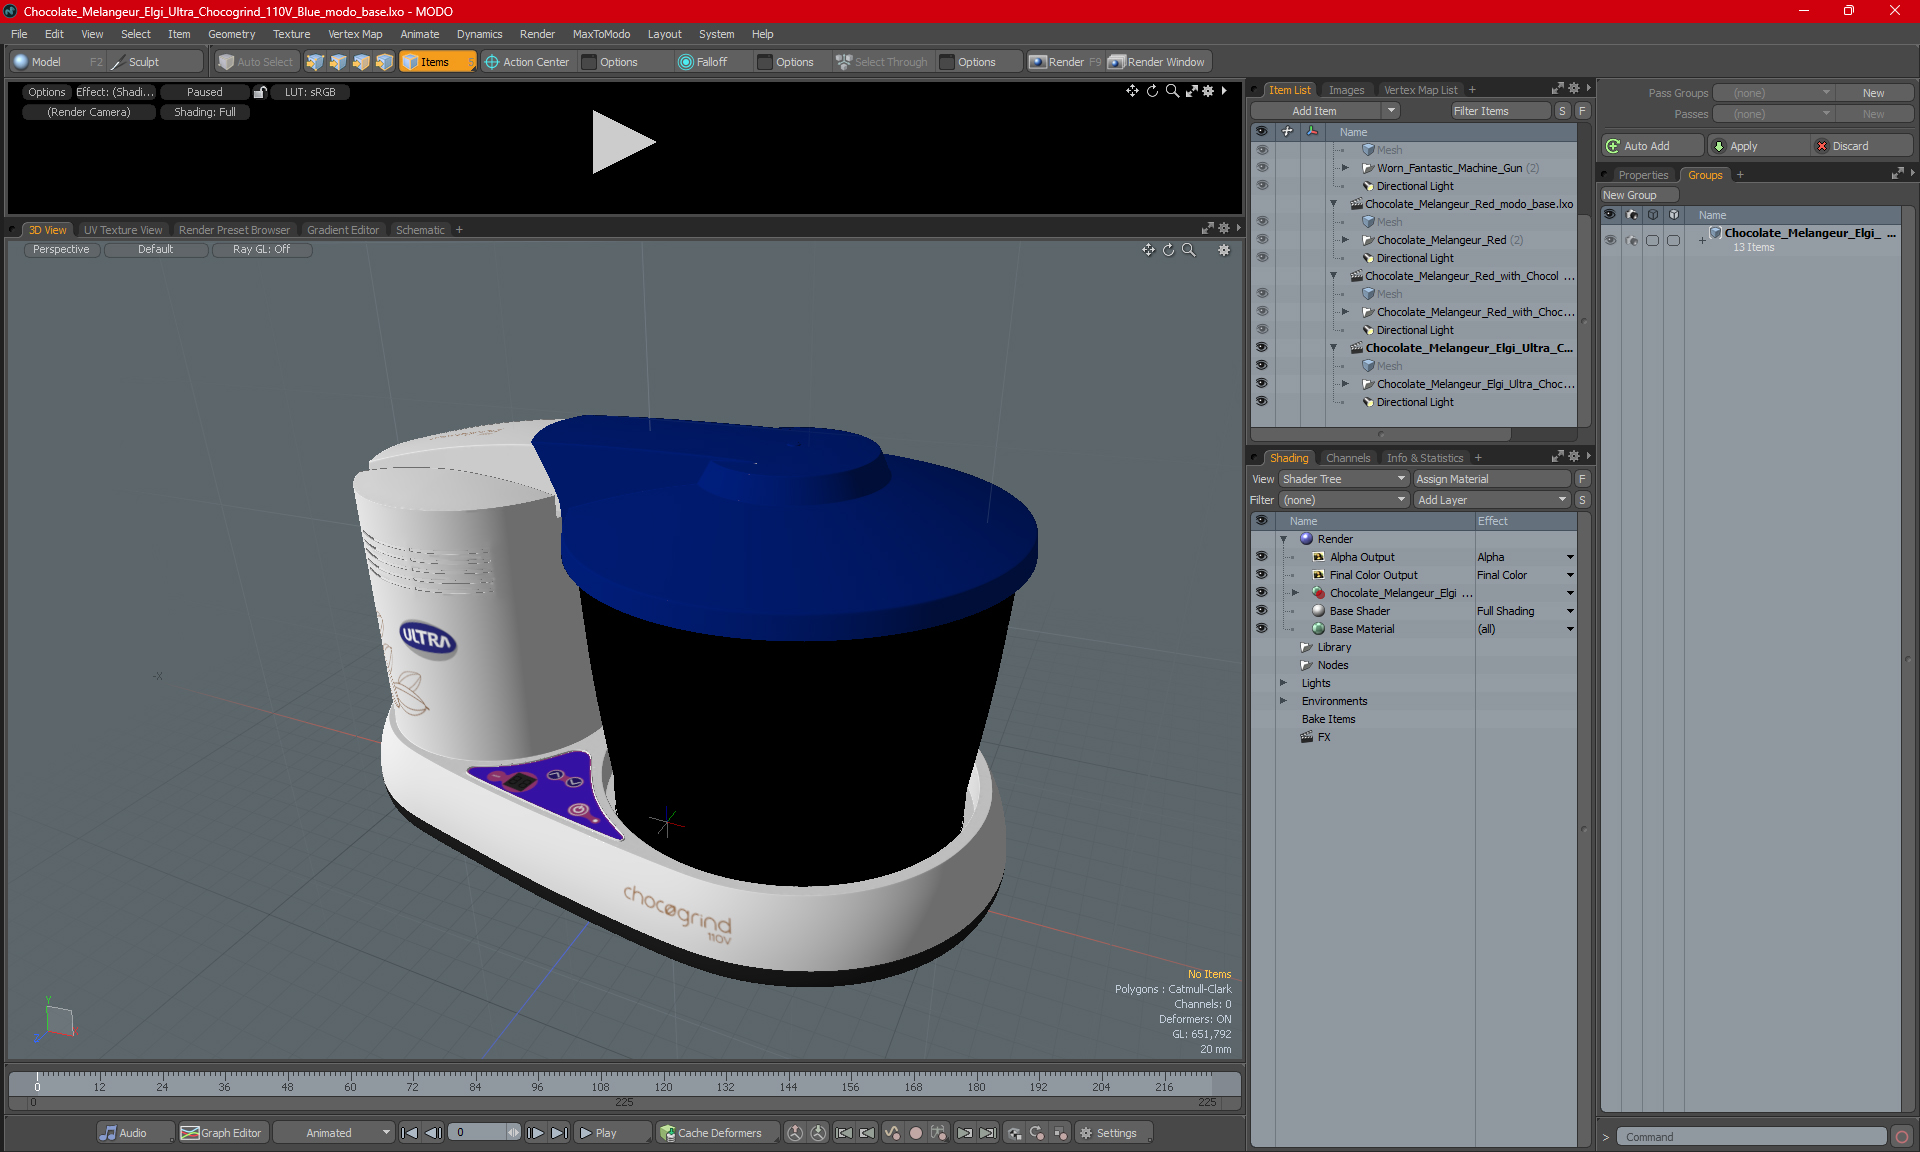Click Assign Material button
This screenshot has width=1920, height=1152.
click(1492, 479)
